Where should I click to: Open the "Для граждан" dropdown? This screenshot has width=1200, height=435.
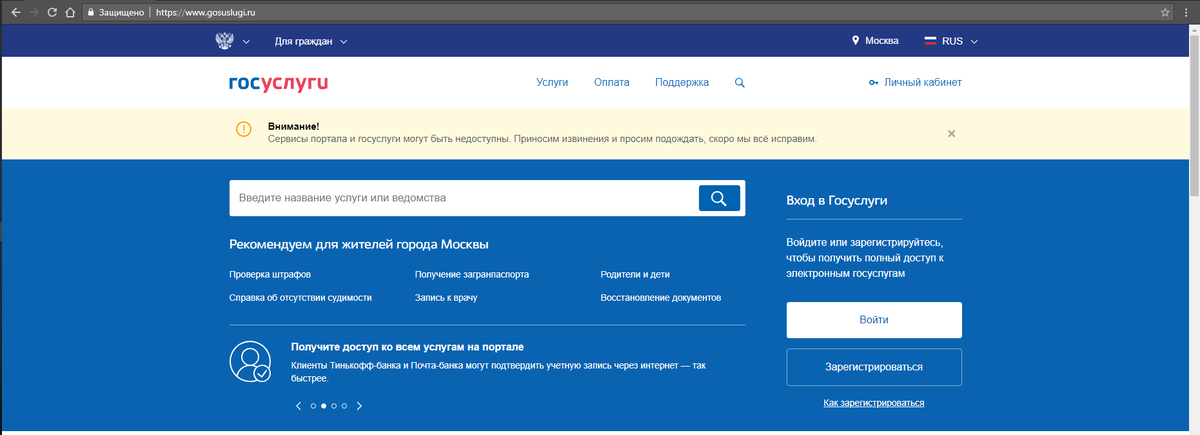tap(311, 42)
